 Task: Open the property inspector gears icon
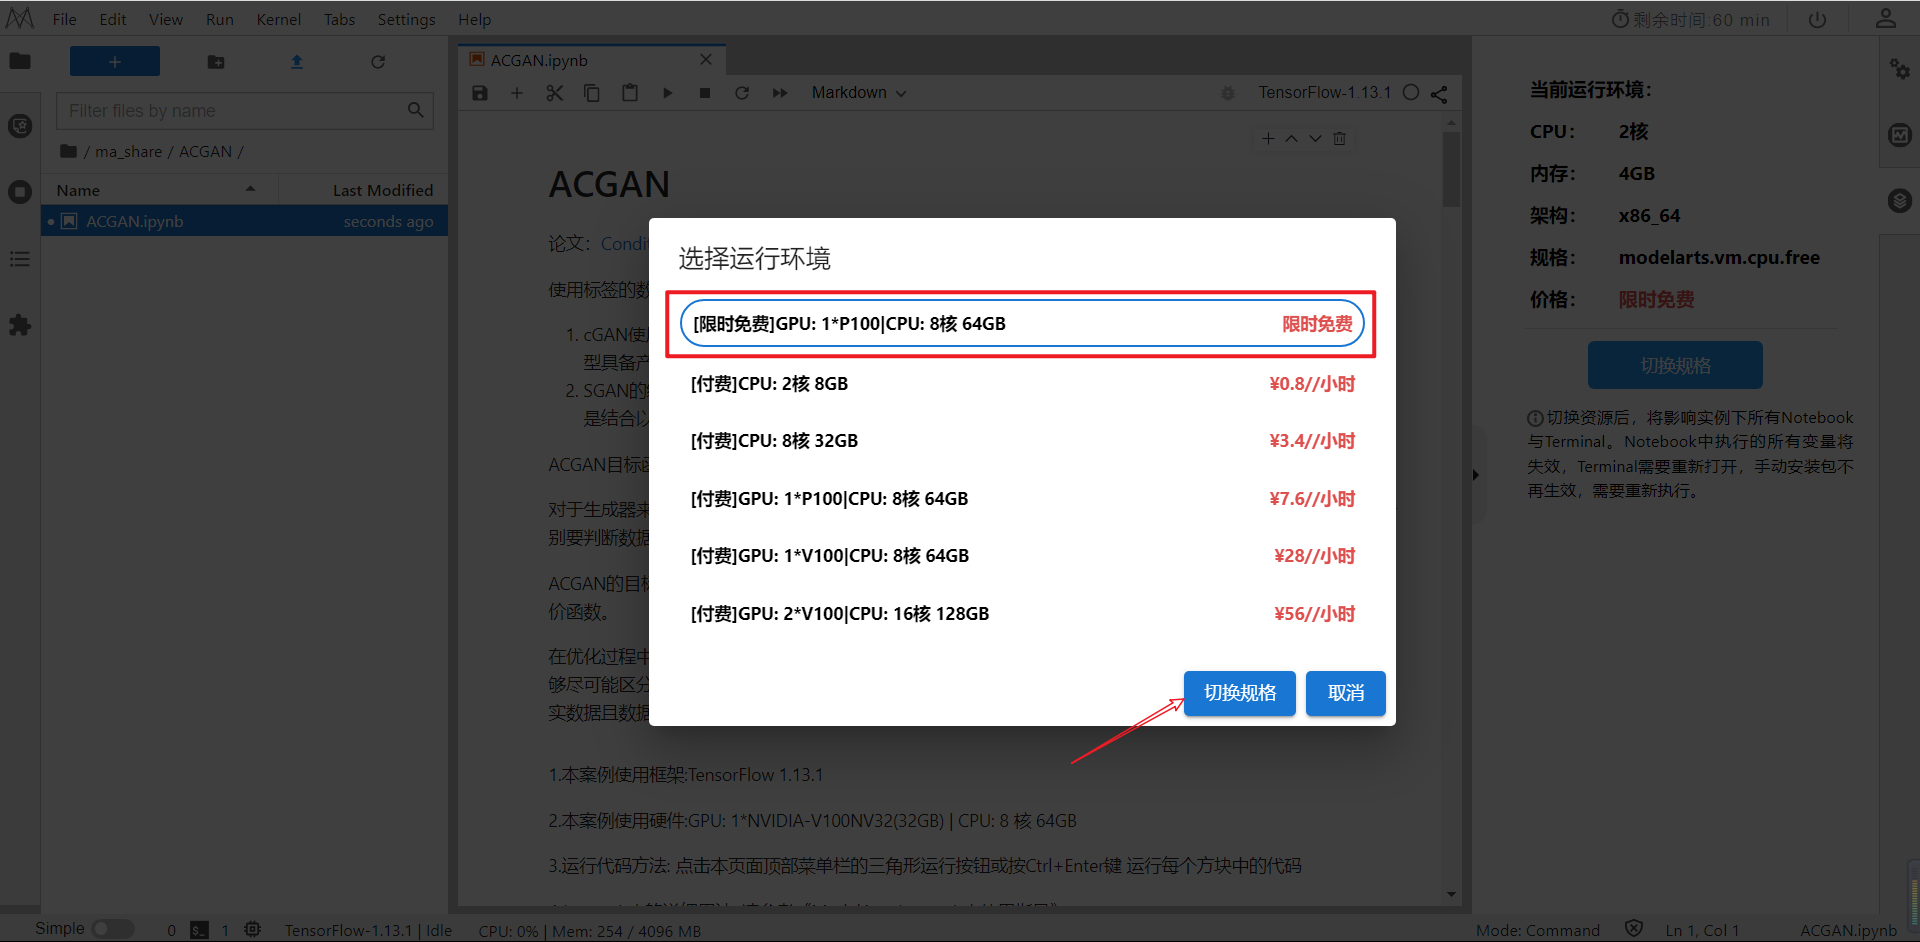point(1900,68)
